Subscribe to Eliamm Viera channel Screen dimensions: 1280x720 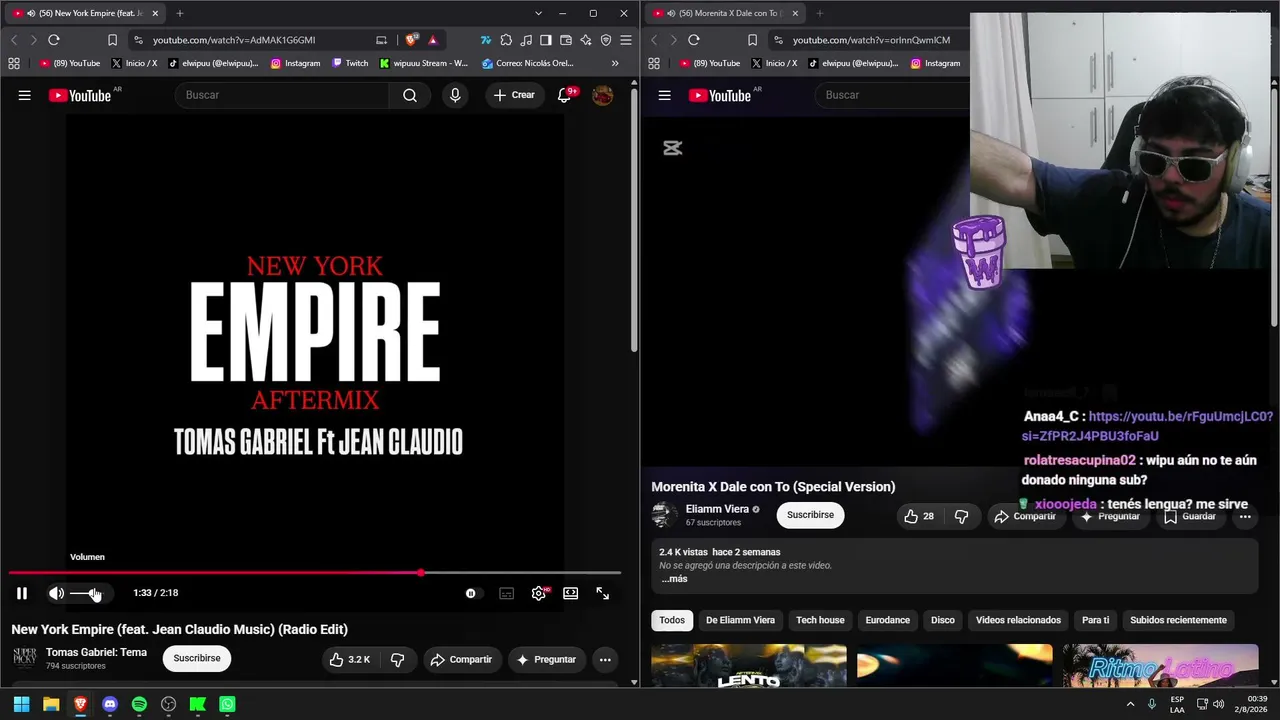click(x=810, y=515)
